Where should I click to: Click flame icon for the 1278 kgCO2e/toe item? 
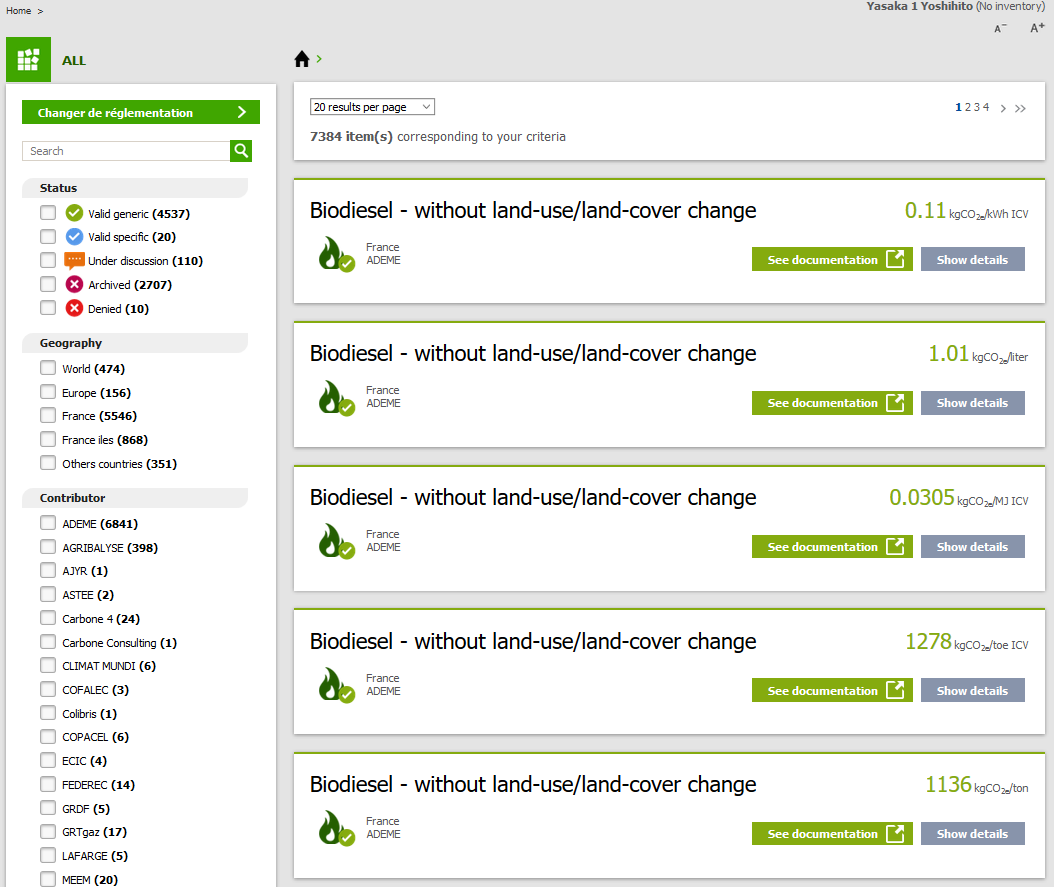point(335,685)
